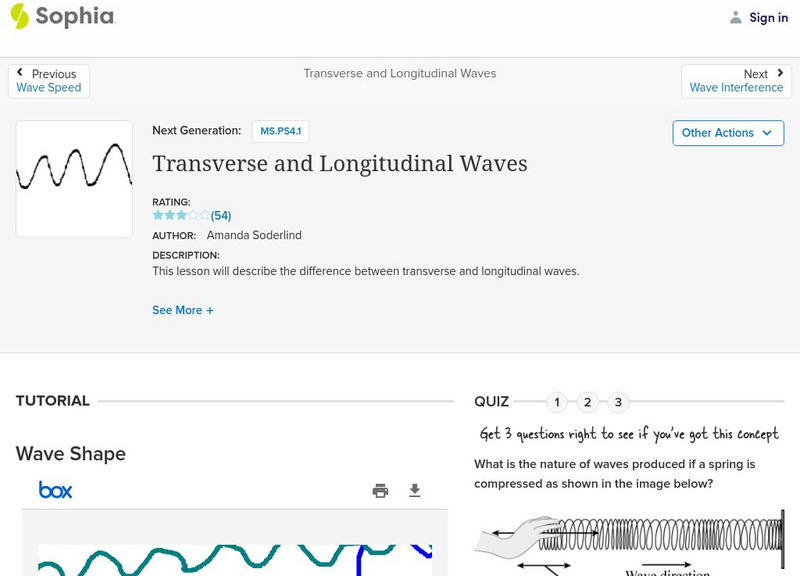Click the Next arrow icon
The height and width of the screenshot is (576, 800).
pos(777,73)
